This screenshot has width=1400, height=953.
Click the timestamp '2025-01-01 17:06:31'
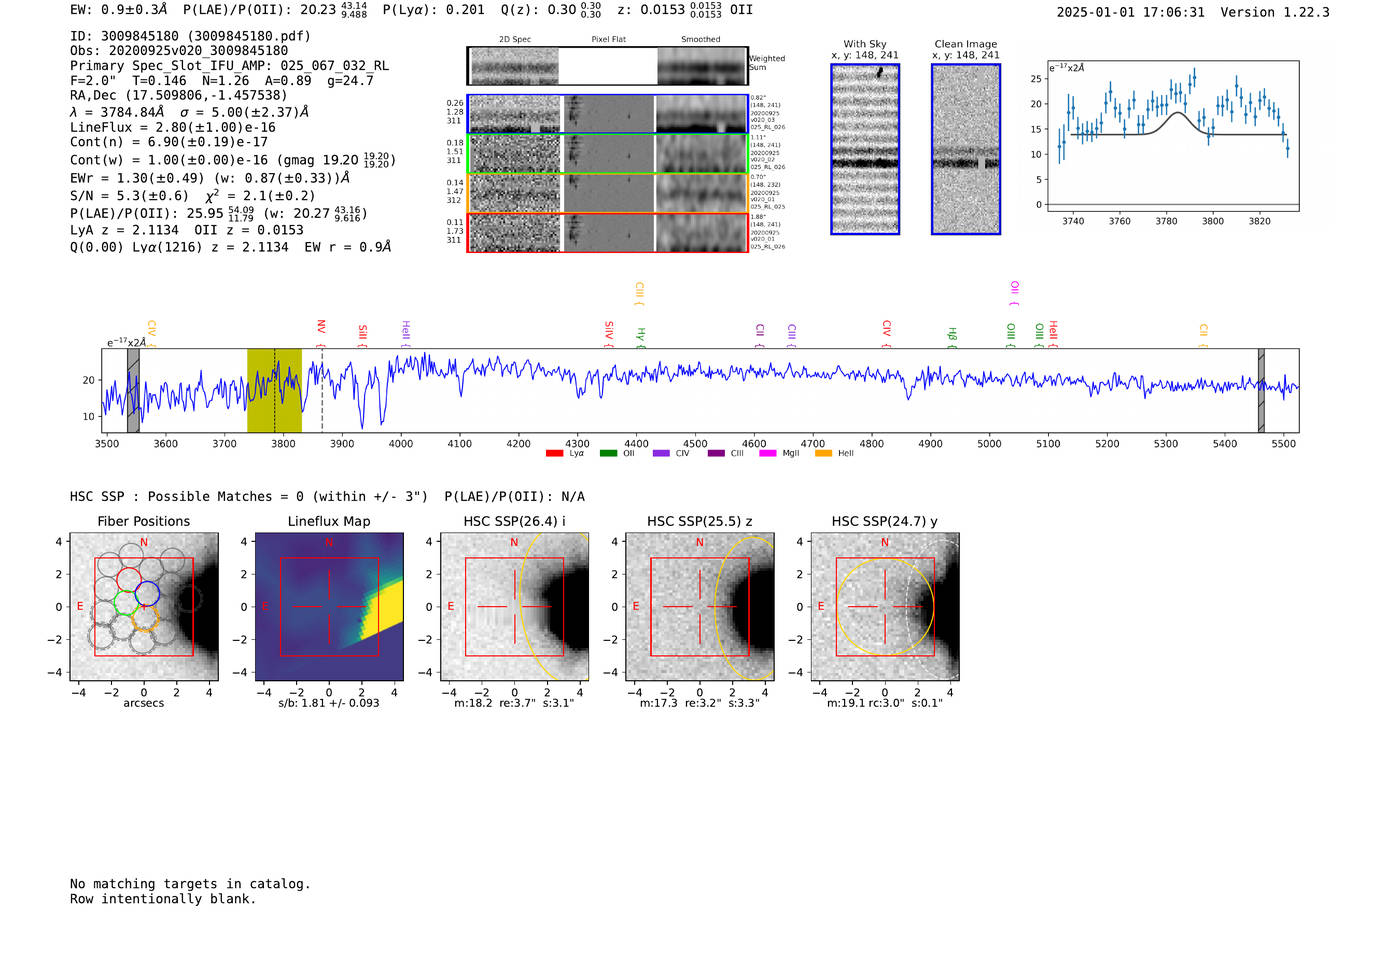pyautogui.click(x=1131, y=12)
